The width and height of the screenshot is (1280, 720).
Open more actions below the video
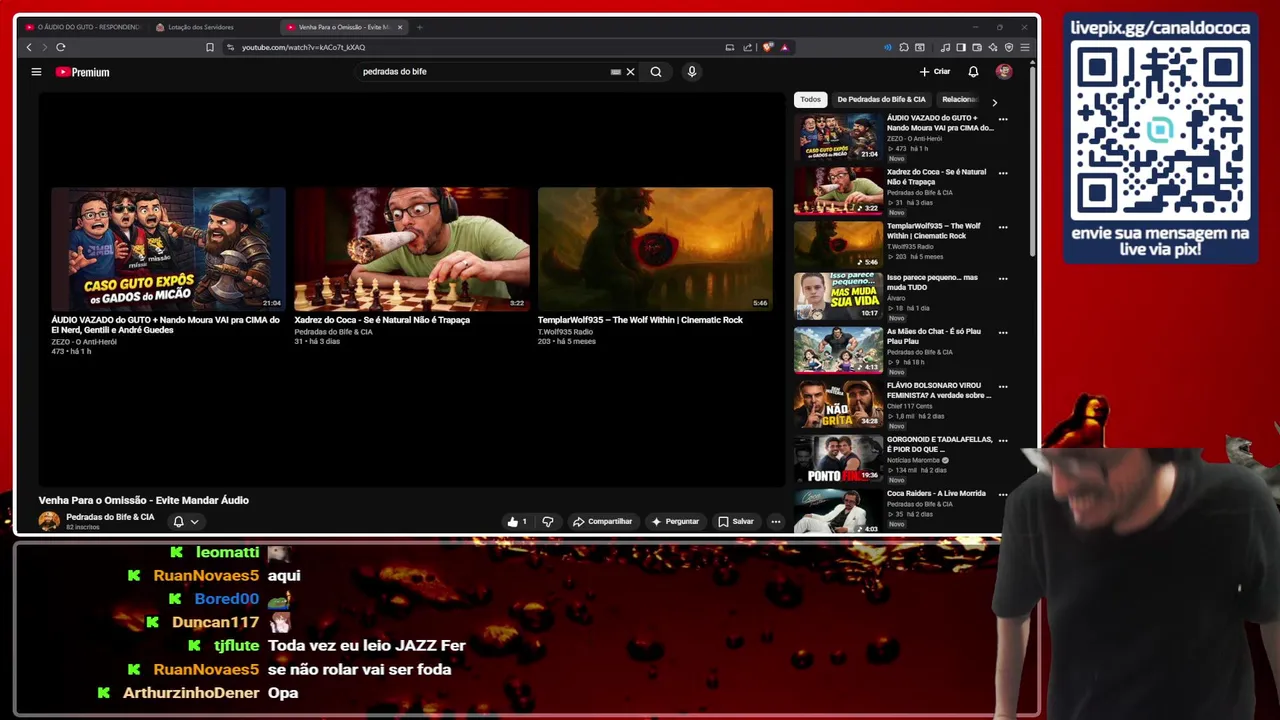[775, 521]
